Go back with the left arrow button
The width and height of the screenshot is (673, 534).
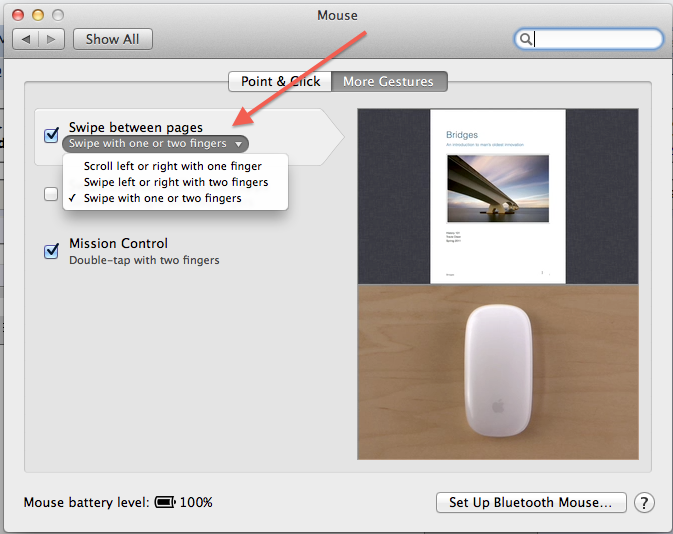[26, 39]
